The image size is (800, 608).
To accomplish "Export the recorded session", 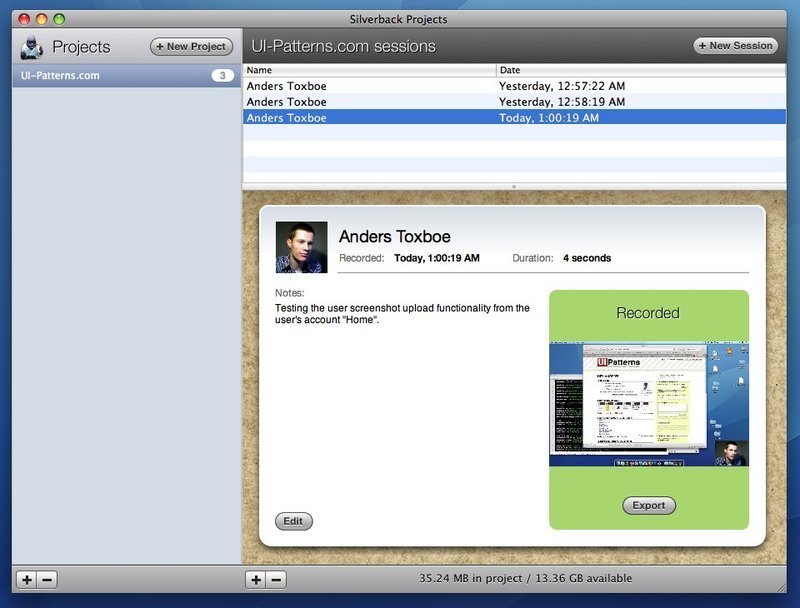I will tap(648, 505).
